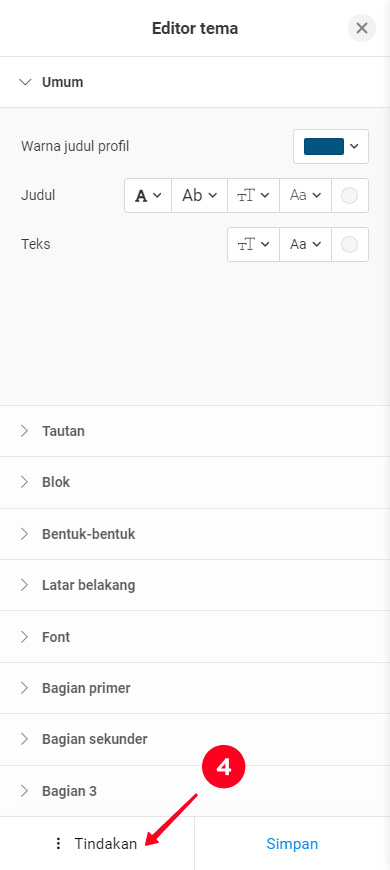The height and width of the screenshot is (870, 390).
Task: Click the Simpan button
Action: tap(292, 844)
